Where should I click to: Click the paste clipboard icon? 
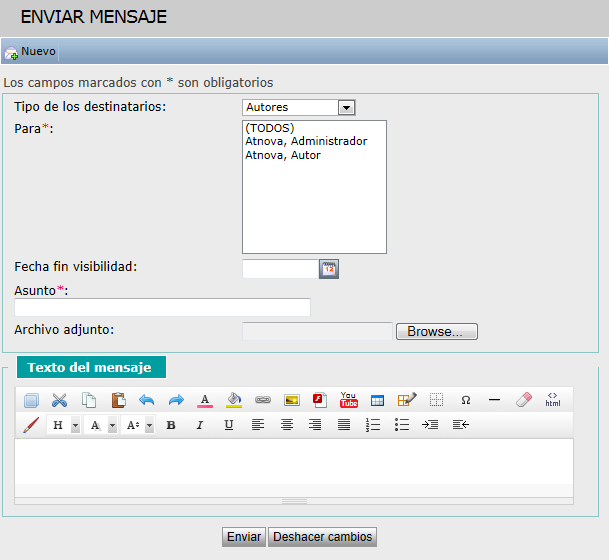click(x=118, y=400)
